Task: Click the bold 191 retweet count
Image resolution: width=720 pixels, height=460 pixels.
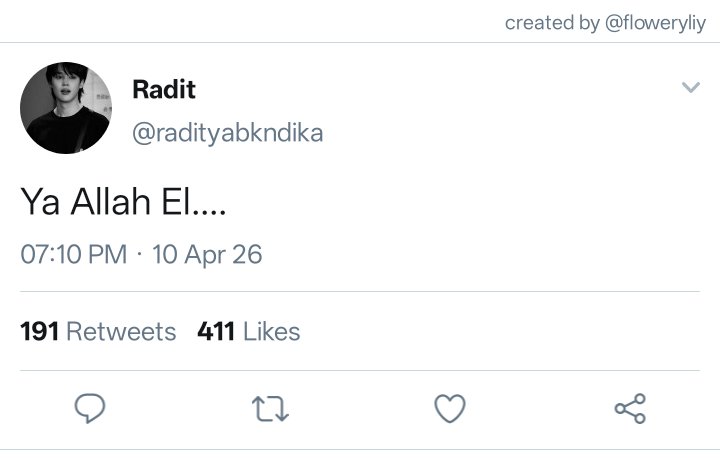Action: (x=40, y=331)
